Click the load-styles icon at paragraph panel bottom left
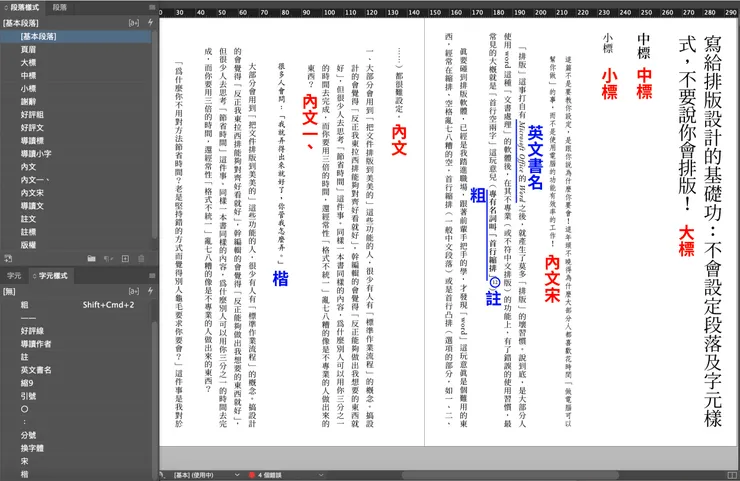Viewport: 740px width, 481px height. point(8,258)
